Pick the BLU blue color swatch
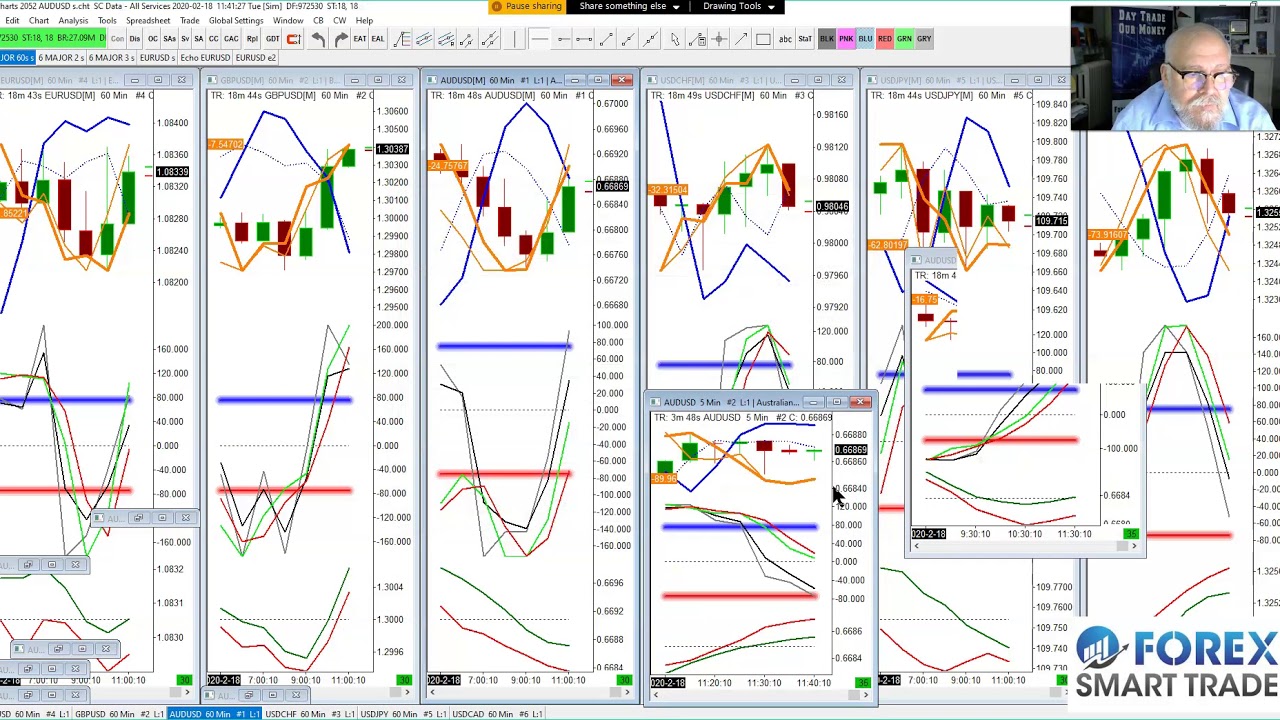 coord(865,39)
